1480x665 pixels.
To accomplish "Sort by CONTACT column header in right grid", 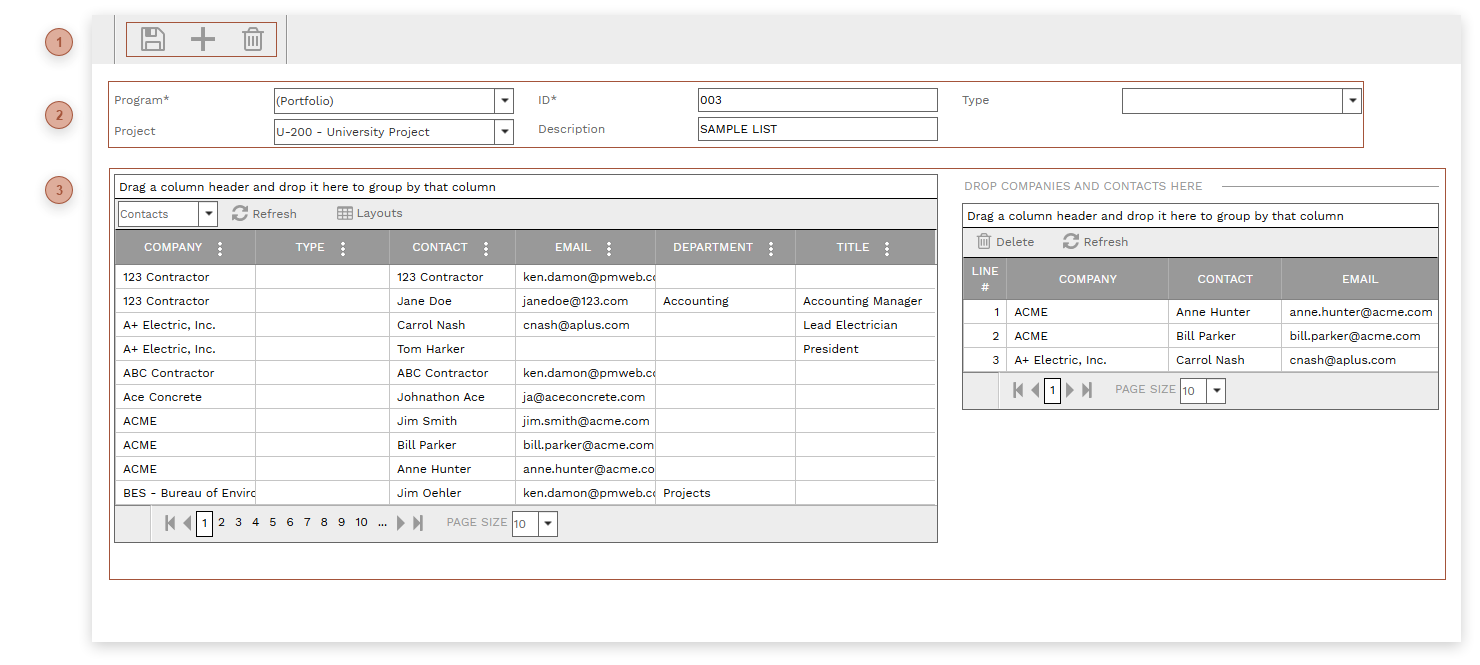I will [x=1224, y=279].
